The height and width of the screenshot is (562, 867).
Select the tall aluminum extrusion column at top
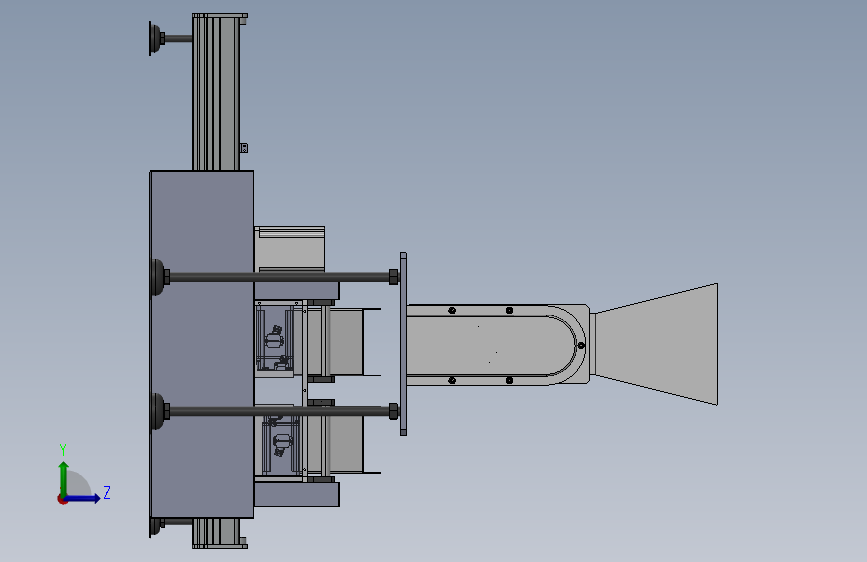coord(217,93)
